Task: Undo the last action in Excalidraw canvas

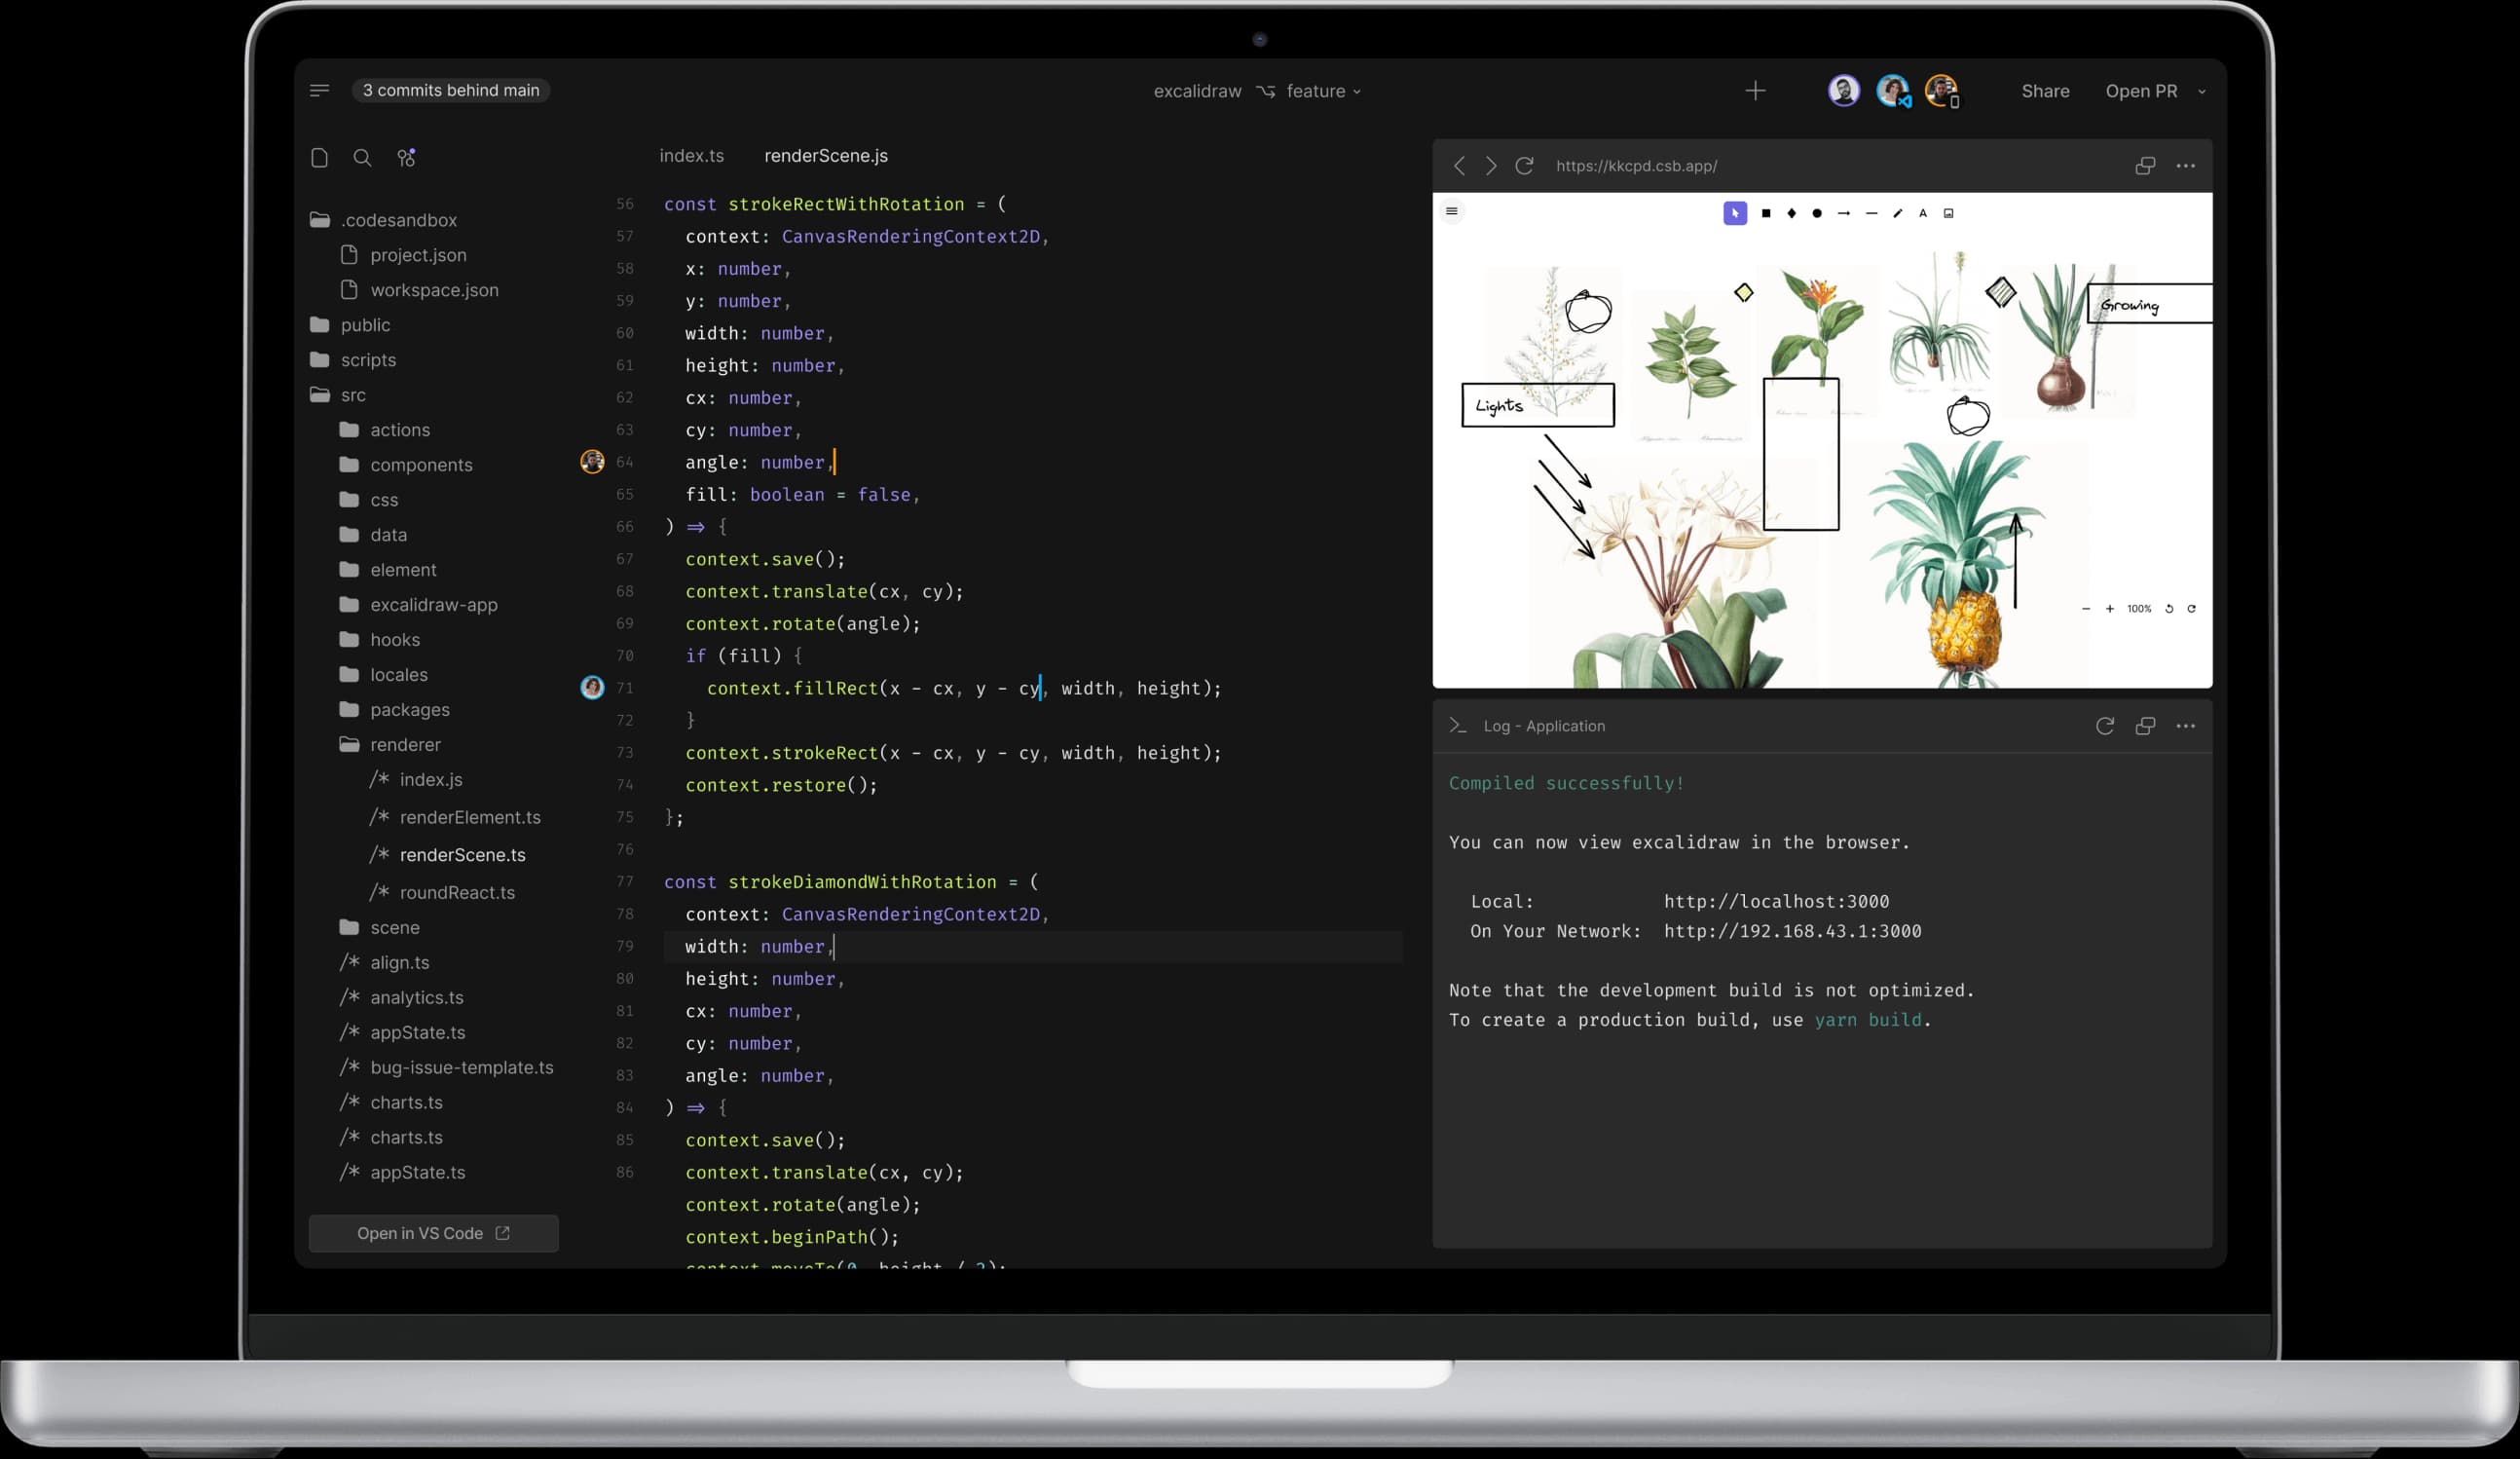Action: point(2169,609)
